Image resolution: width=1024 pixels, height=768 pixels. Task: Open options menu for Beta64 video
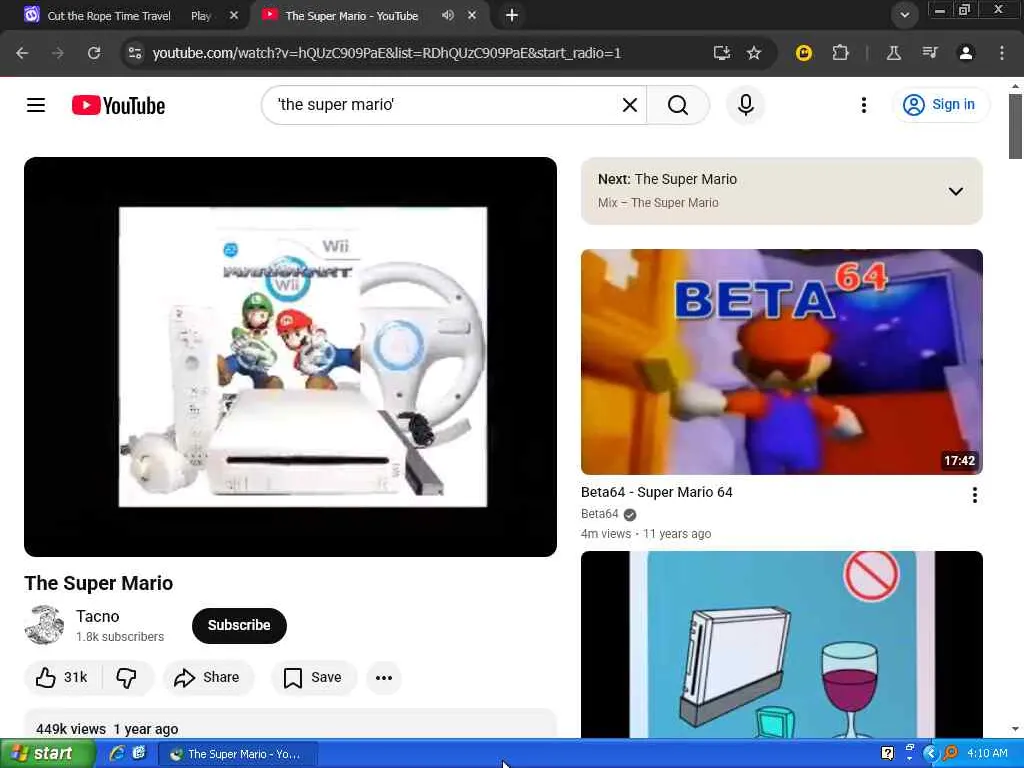(974, 495)
